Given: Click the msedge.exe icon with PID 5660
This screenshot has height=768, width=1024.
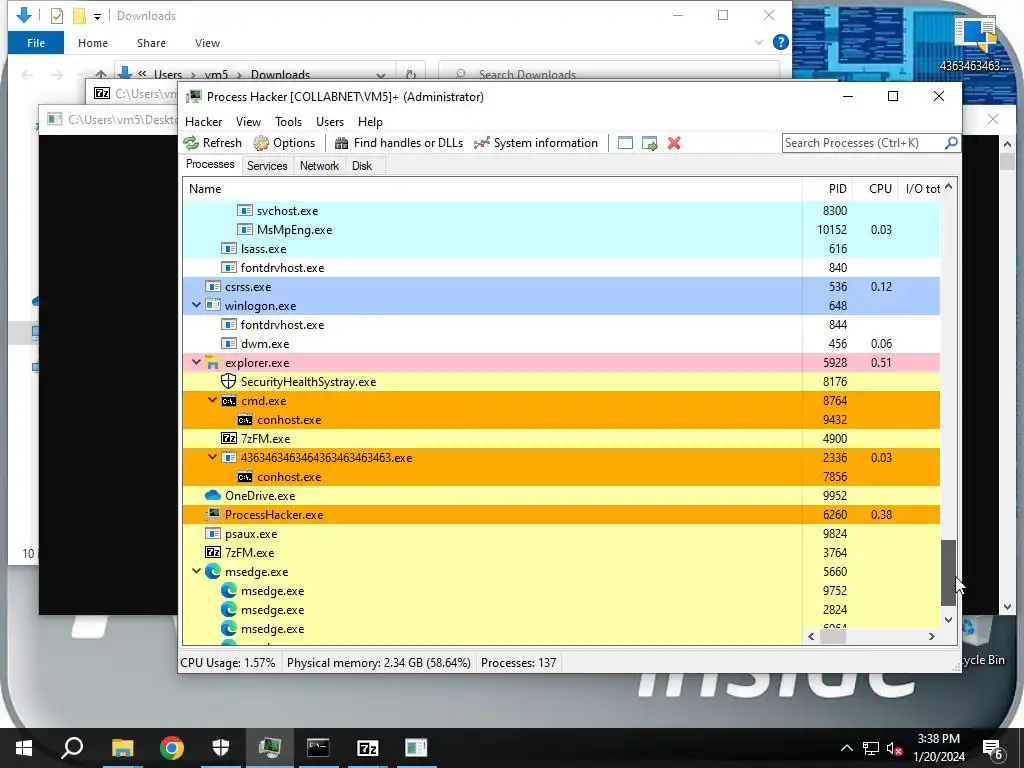Looking at the screenshot, I should [213, 571].
